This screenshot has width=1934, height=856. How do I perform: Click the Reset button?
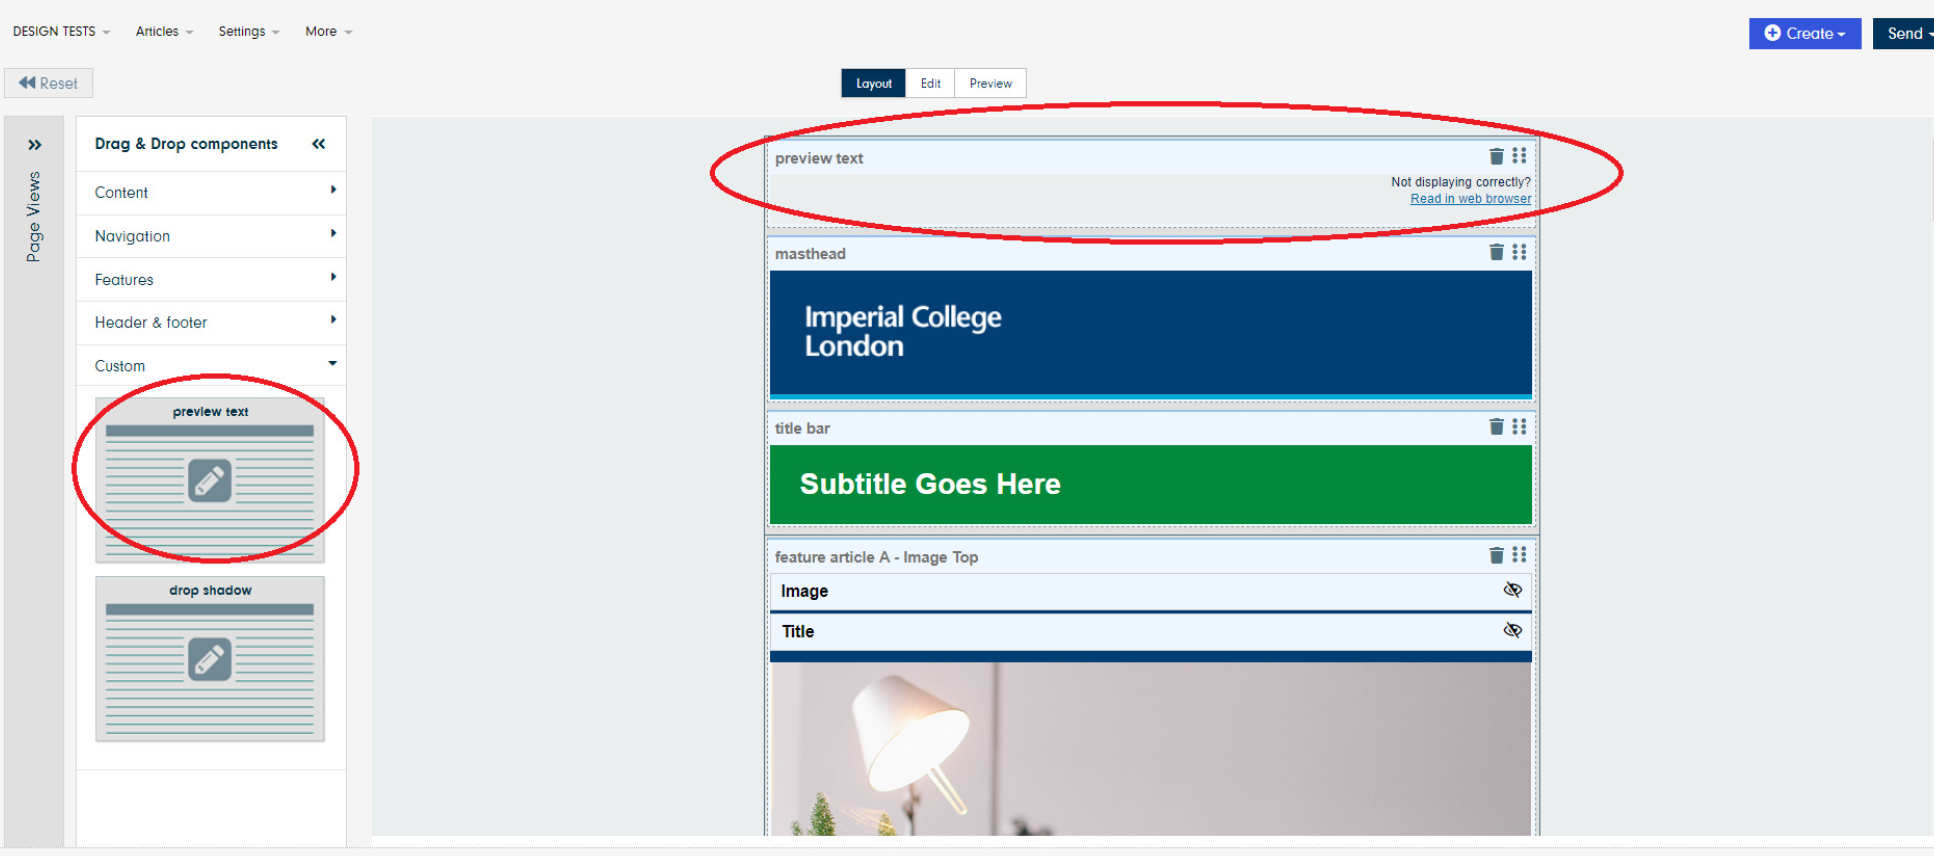click(x=48, y=83)
